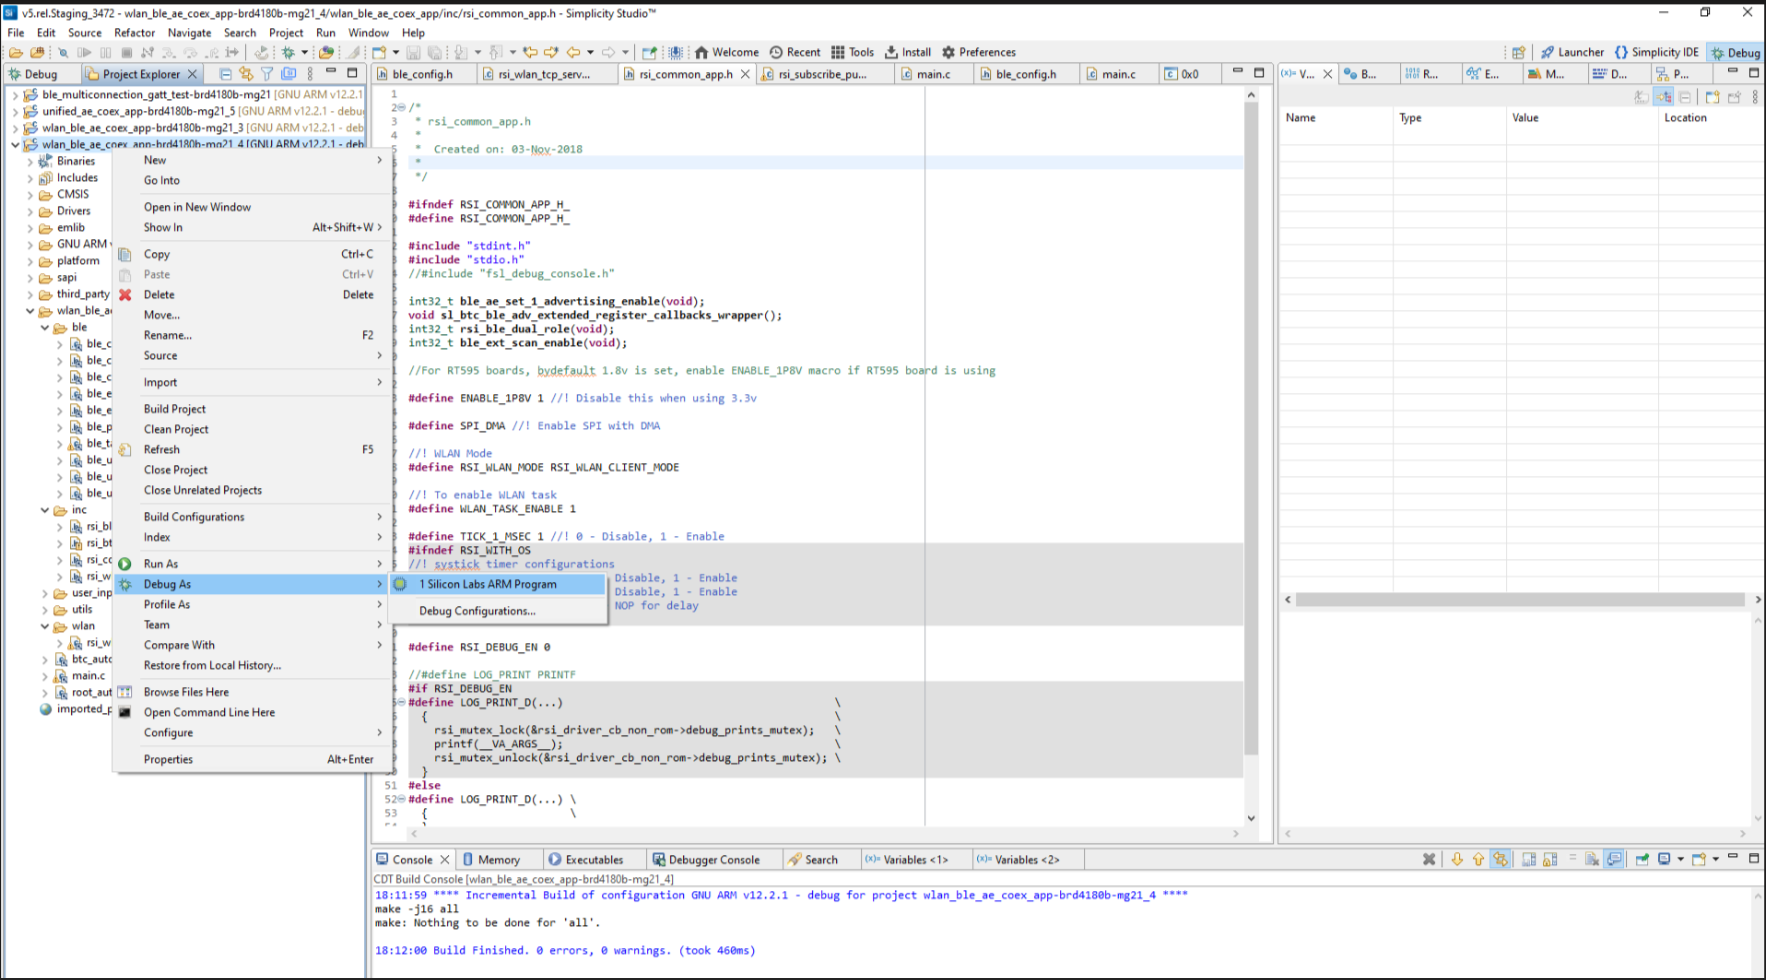Viewport: 1766px width, 980px height.
Task: Choose Build Project from context menu
Action: [x=175, y=409]
